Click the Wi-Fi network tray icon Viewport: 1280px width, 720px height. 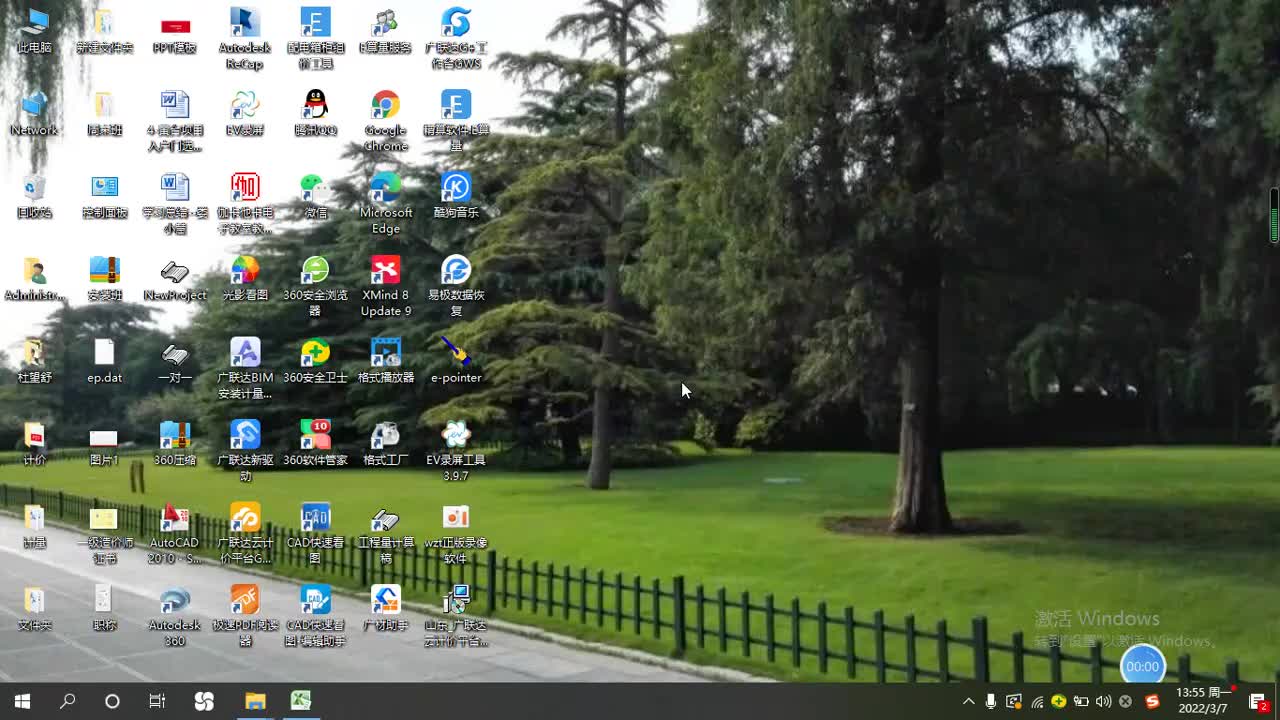pyautogui.click(x=1037, y=701)
